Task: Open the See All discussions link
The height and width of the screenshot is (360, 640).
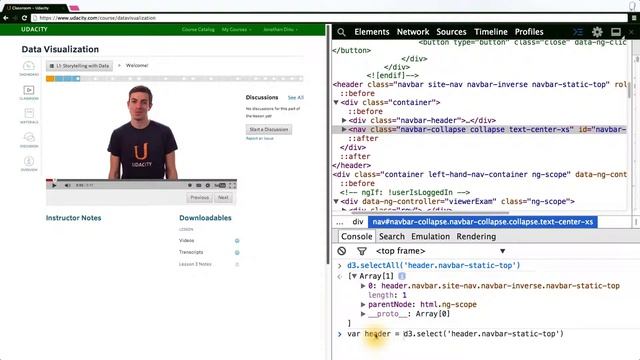Action: click(x=296, y=98)
